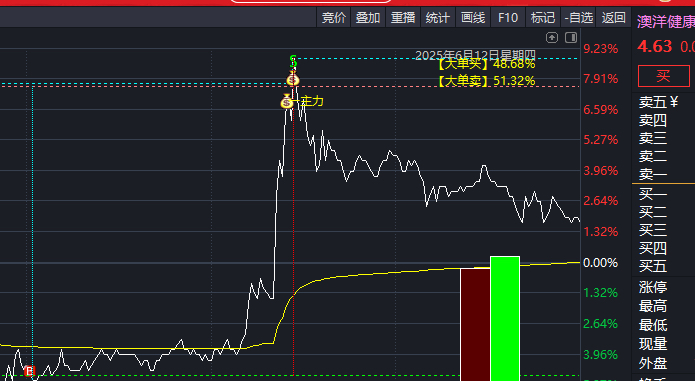Open the 竞价 auction view
Screen dimensions: 695x381
coord(333,18)
